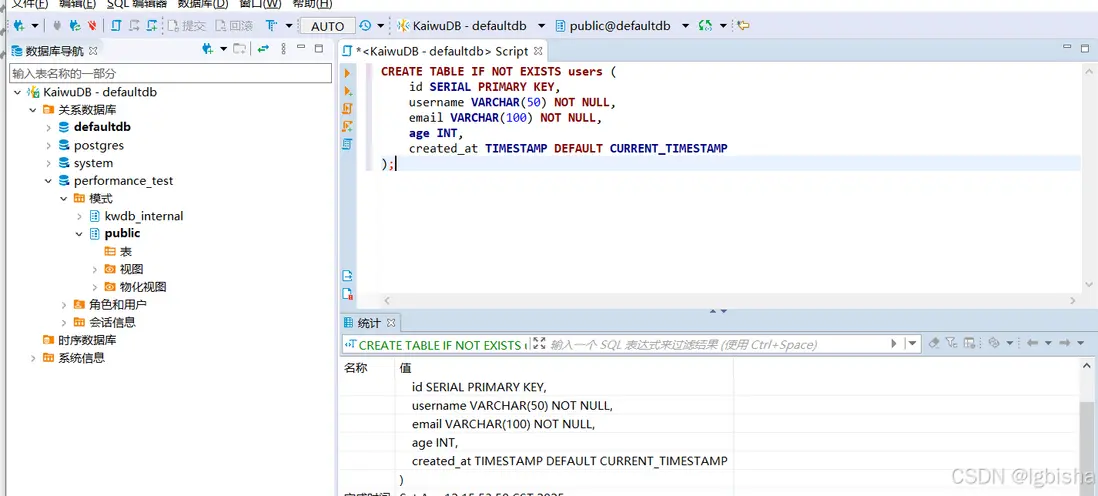Click the transaction log clock icon
This screenshot has width=1098, height=496.
pos(365,26)
